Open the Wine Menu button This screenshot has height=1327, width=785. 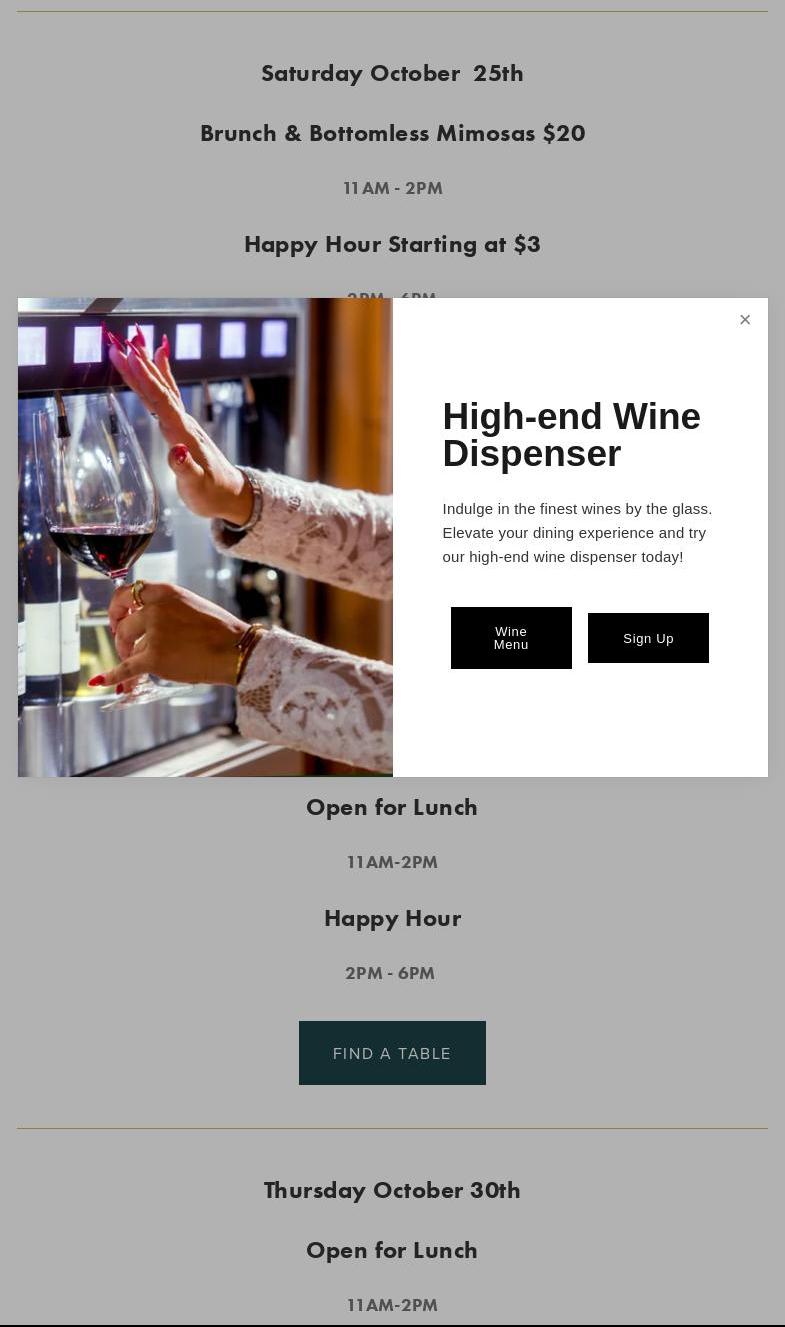point(511,638)
